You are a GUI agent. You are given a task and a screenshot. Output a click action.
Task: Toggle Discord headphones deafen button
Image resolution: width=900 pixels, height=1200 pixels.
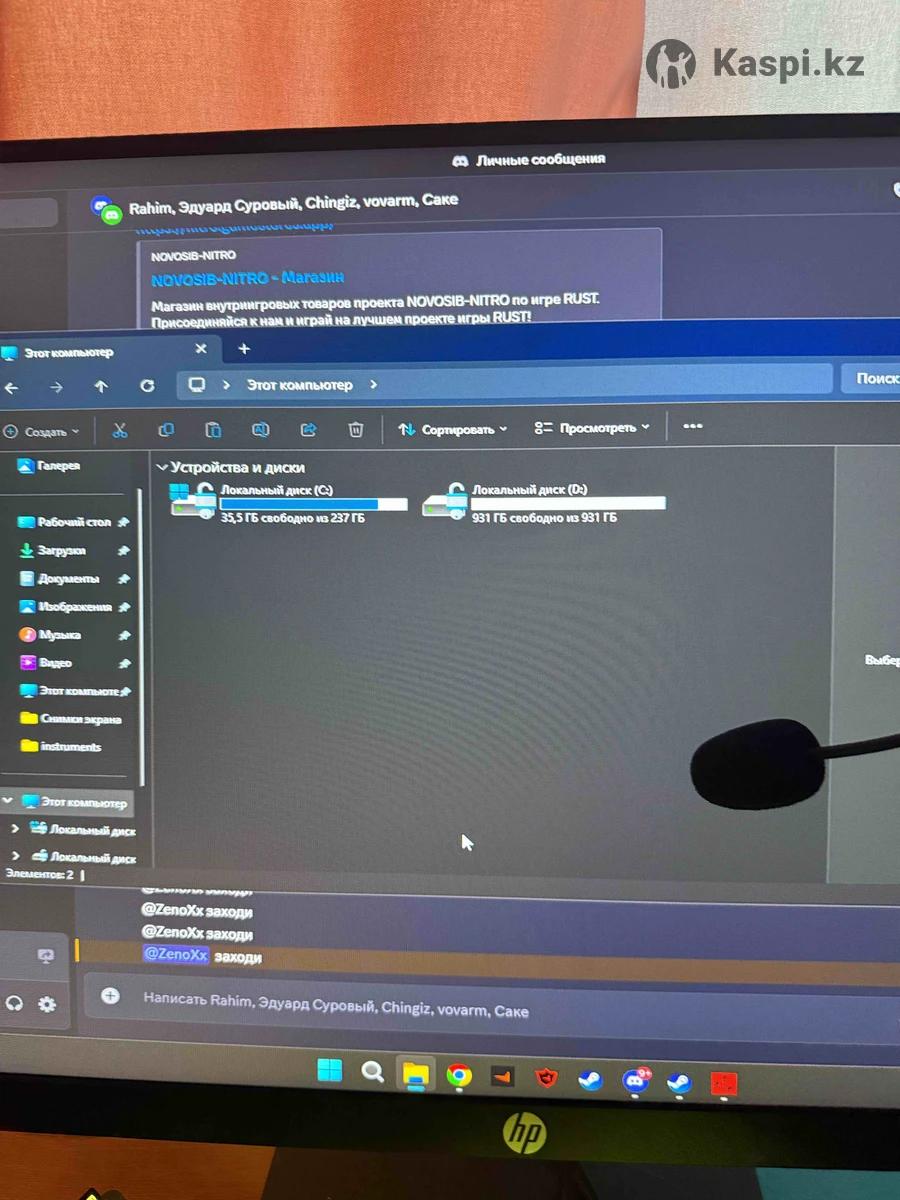coord(14,1003)
